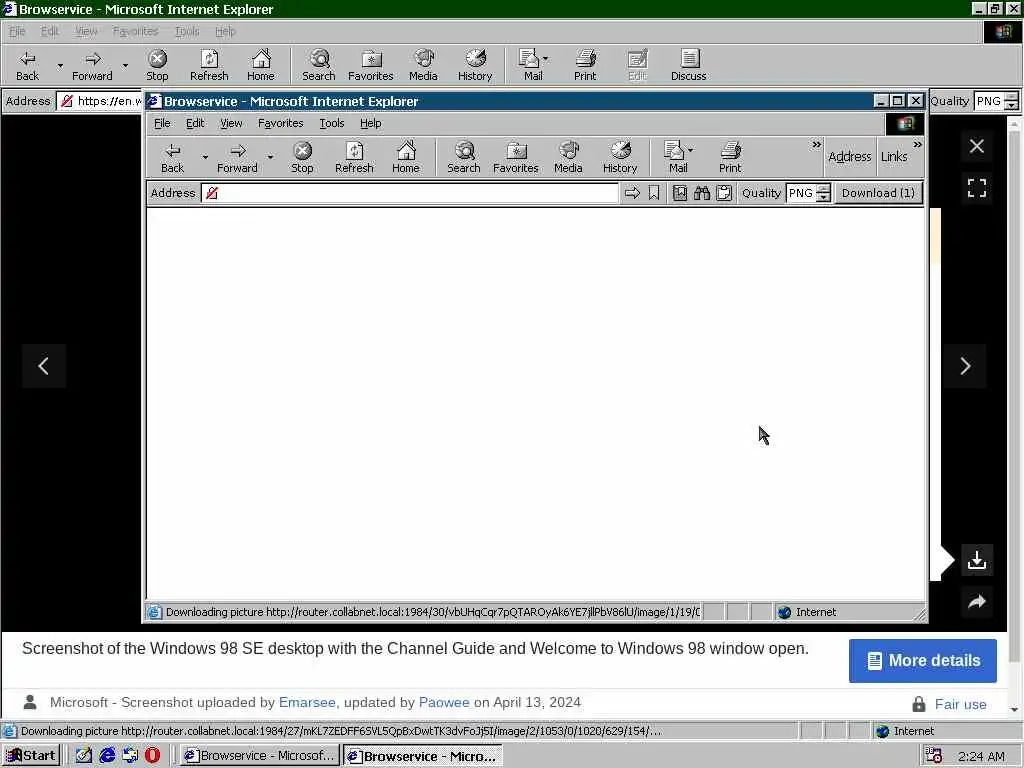Expand Forward dropdown arrow in background window
Screen dimensions: 1024x768
(125, 65)
